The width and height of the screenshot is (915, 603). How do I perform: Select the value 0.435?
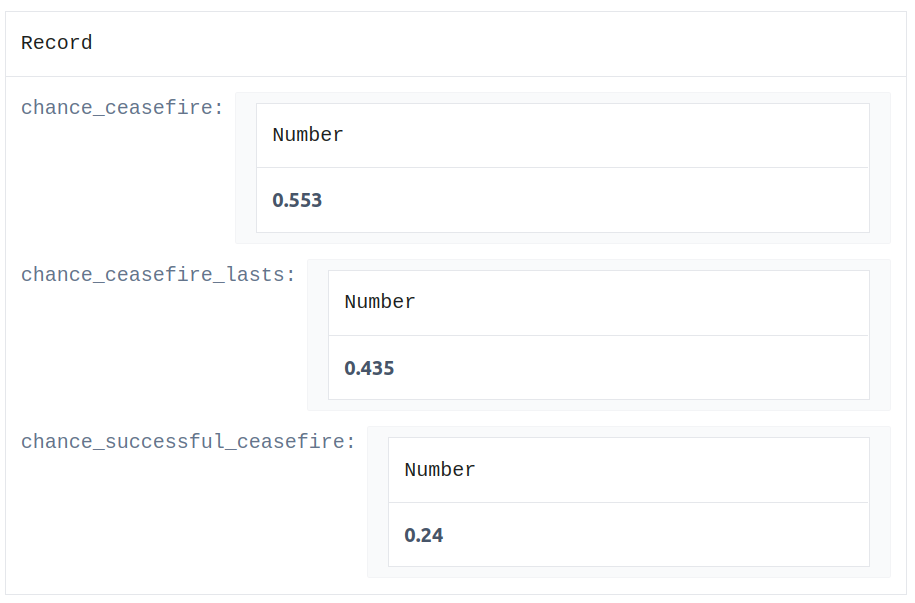pyautogui.click(x=369, y=368)
